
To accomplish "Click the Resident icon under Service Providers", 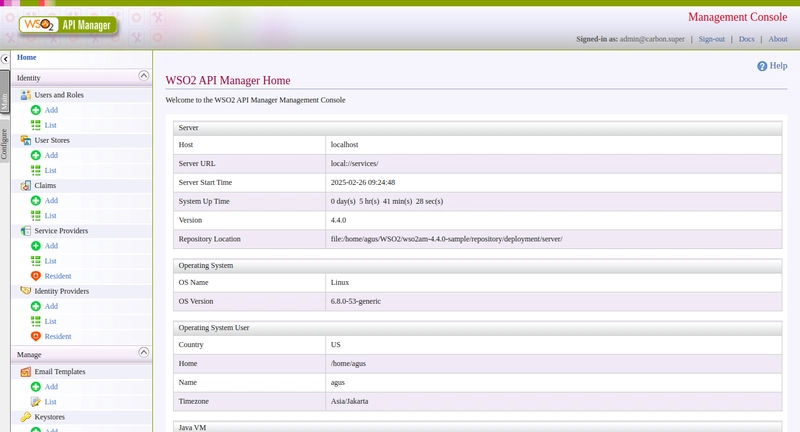I will click(x=36, y=276).
